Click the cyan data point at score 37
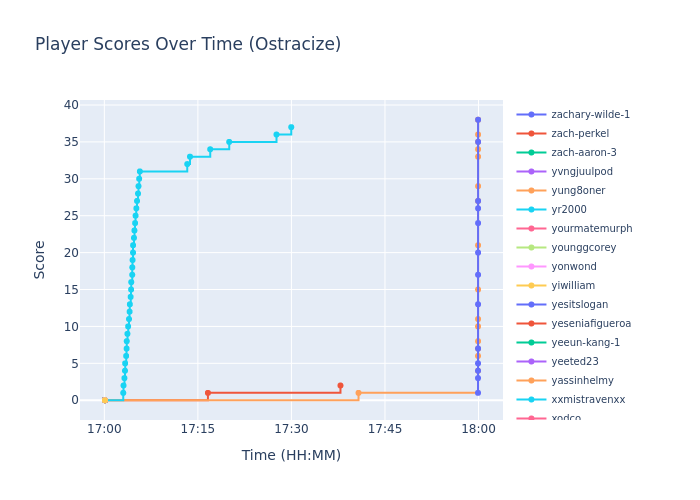Viewport: 700px width, 500px height. click(291, 127)
